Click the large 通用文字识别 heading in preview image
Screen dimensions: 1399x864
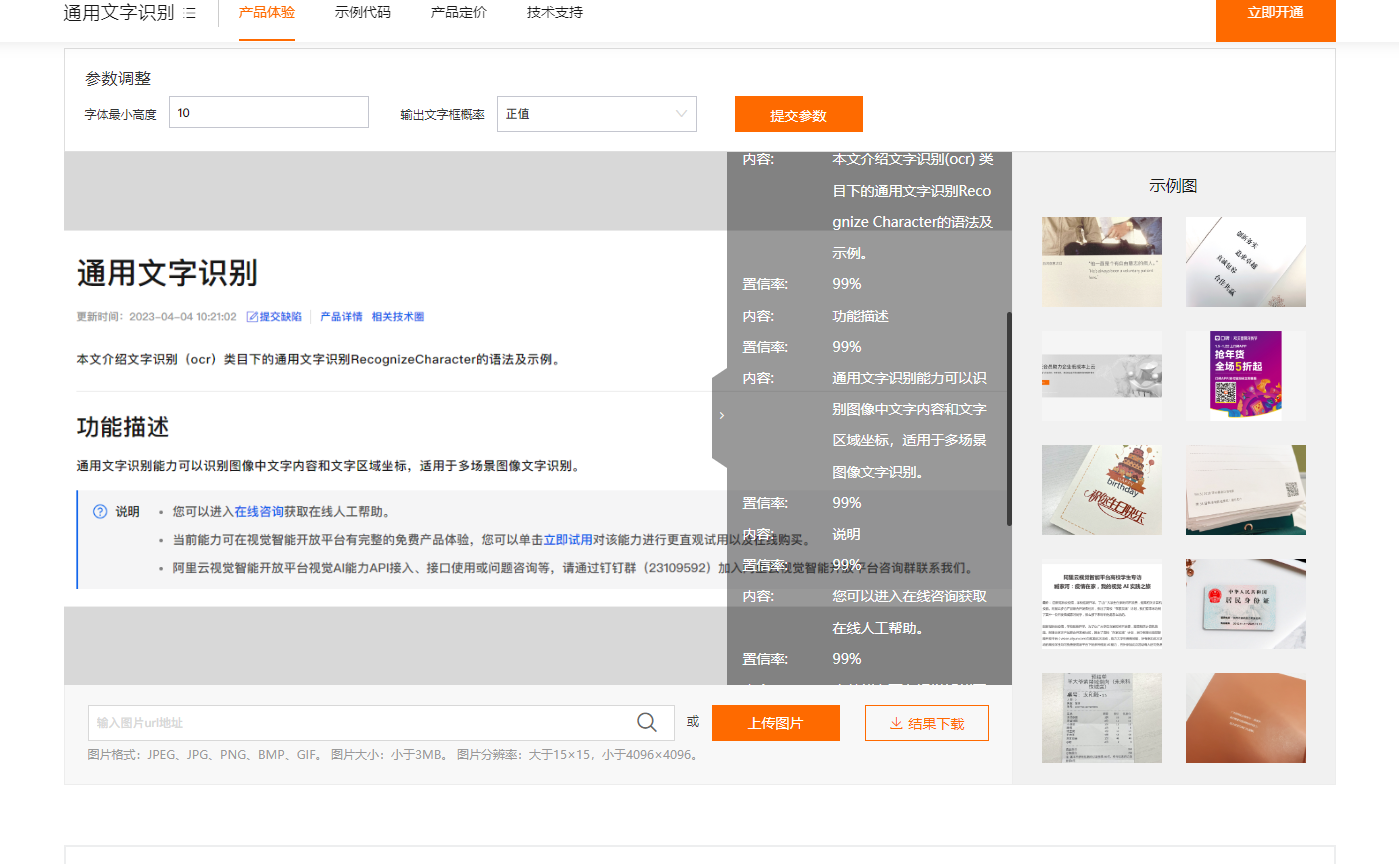168,273
